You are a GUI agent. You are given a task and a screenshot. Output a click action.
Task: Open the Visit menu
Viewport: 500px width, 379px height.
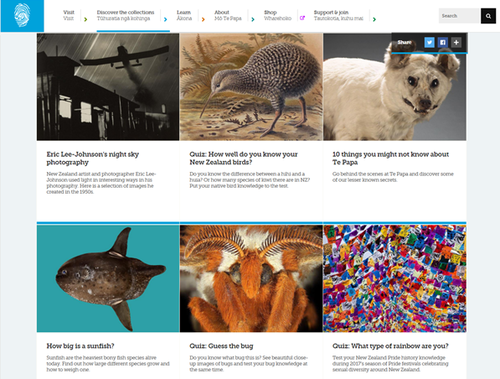[69, 15]
